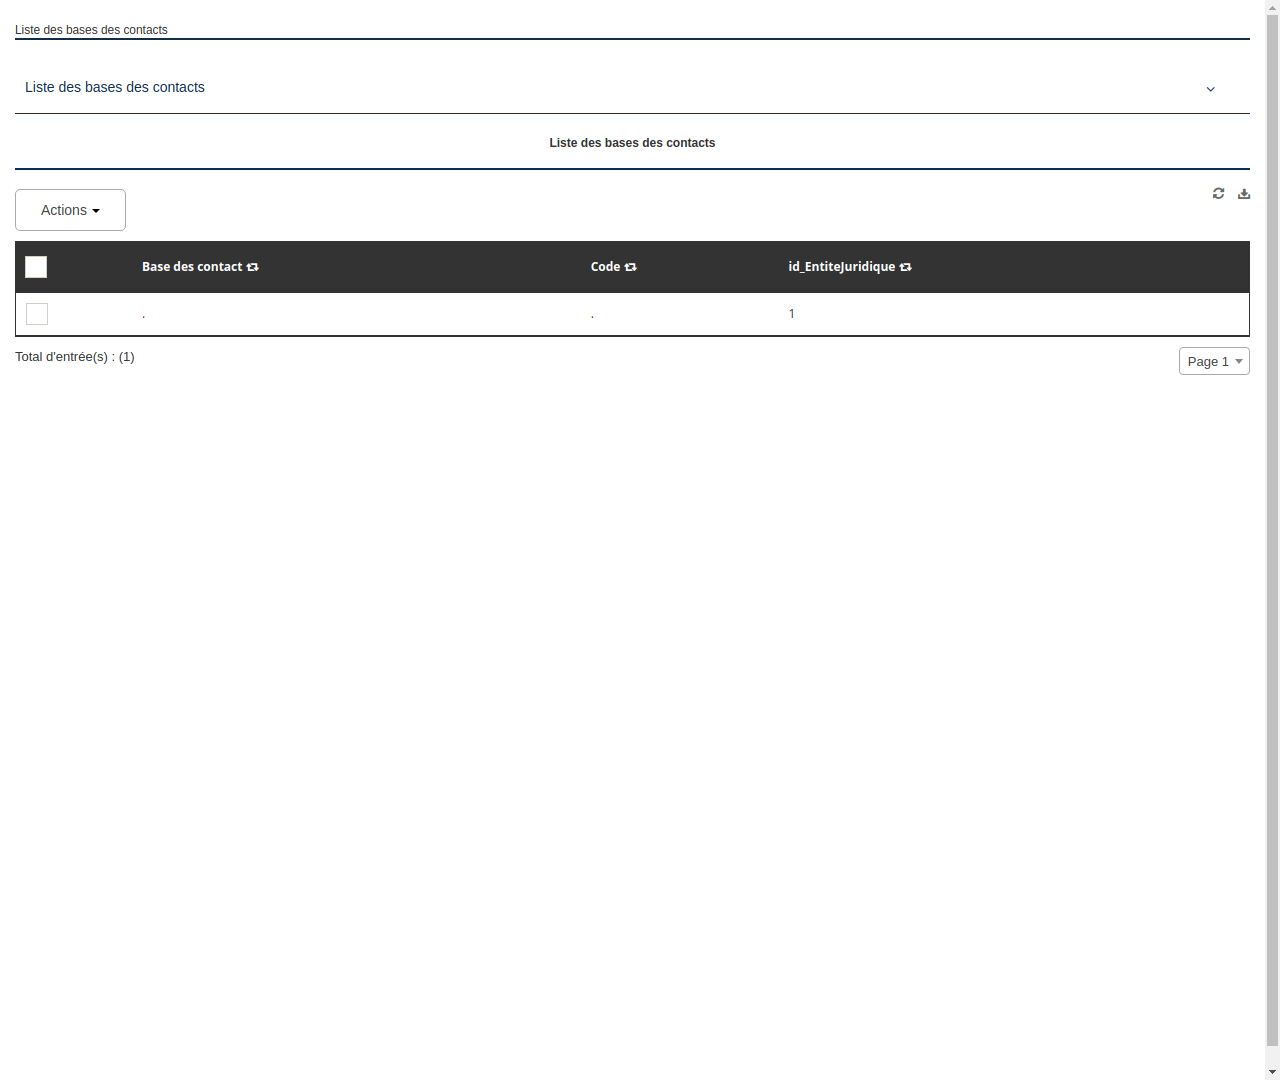Open the Actions dropdown

tap(70, 210)
